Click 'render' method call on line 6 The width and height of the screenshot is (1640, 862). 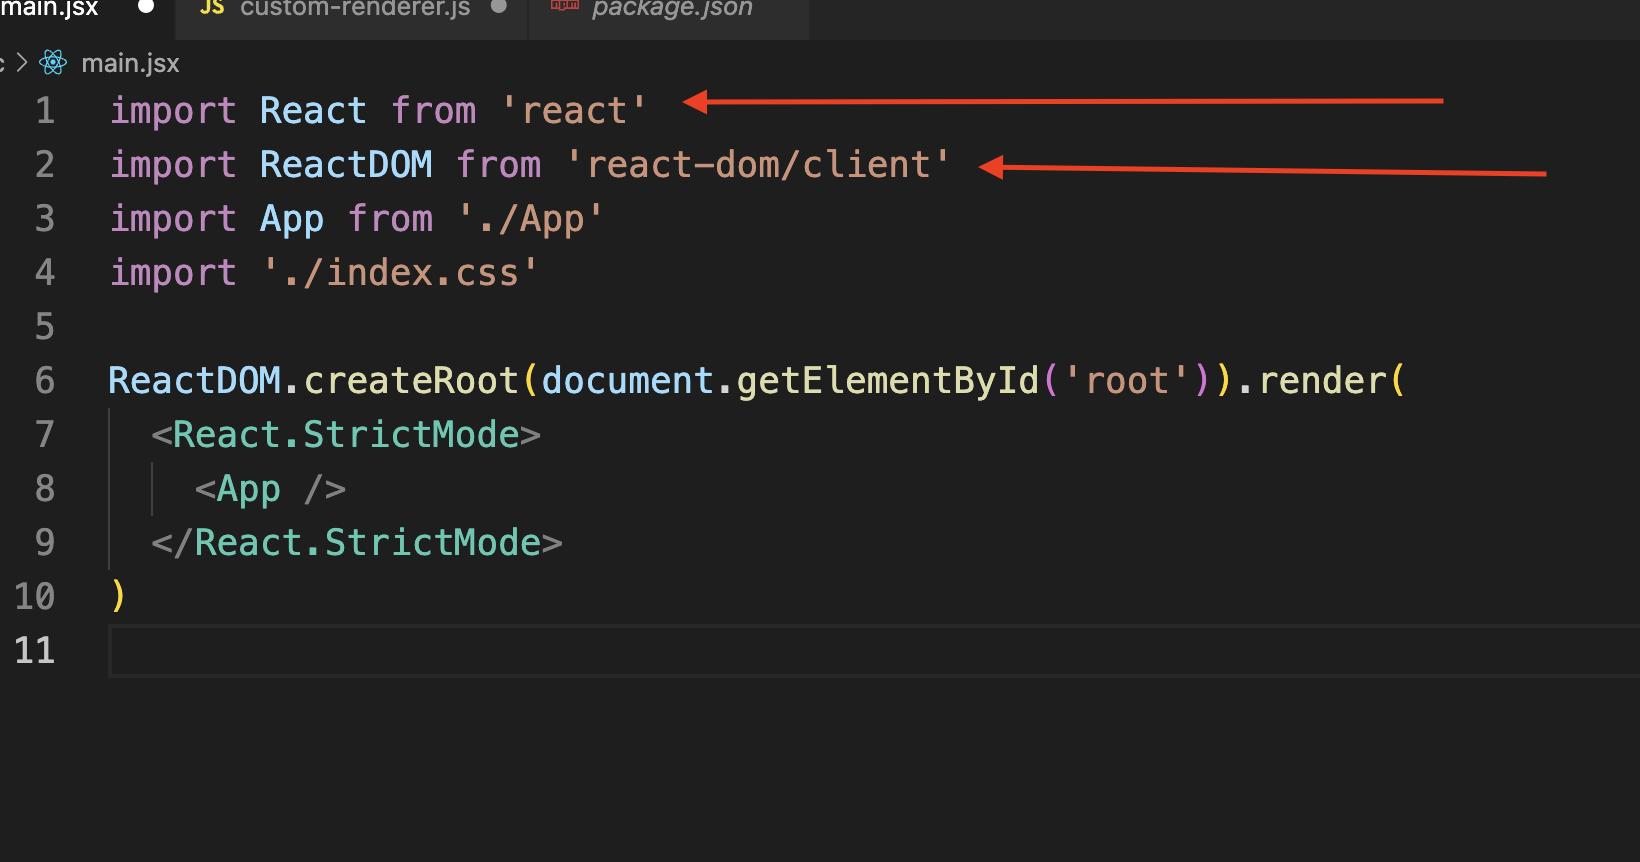pyautogui.click(x=1322, y=380)
